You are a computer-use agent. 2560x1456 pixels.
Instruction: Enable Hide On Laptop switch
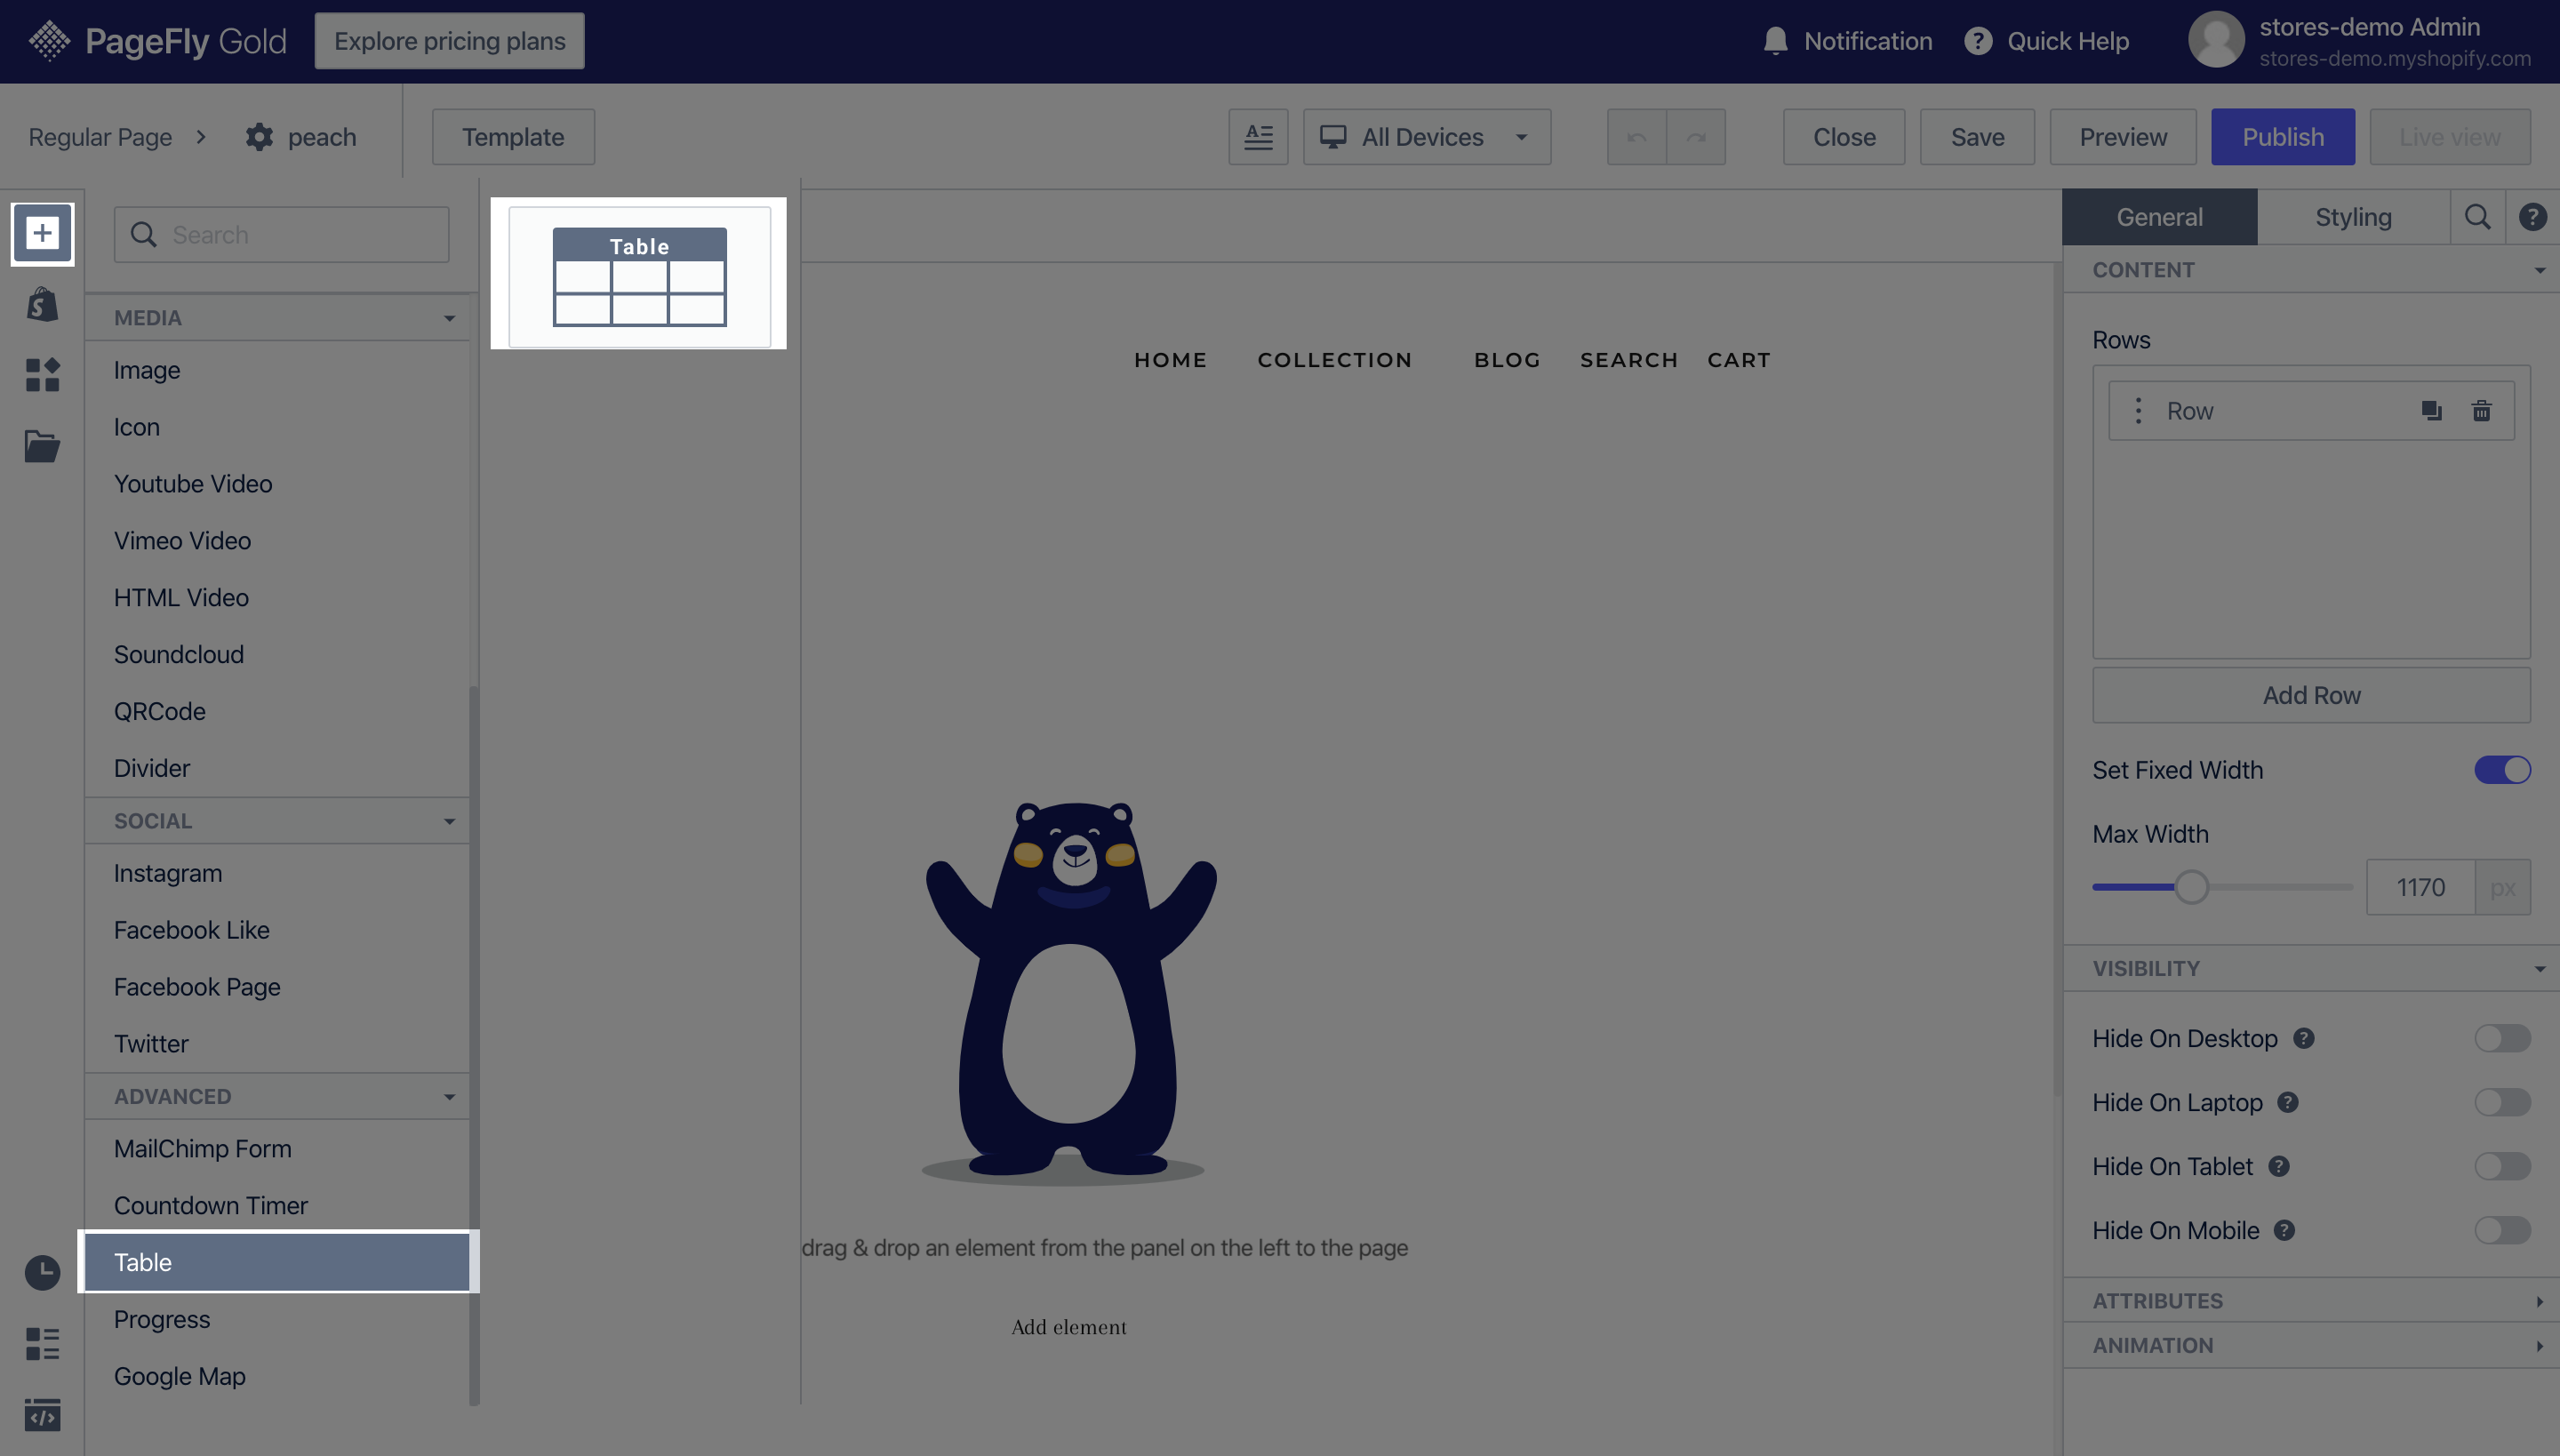[x=2502, y=1103]
